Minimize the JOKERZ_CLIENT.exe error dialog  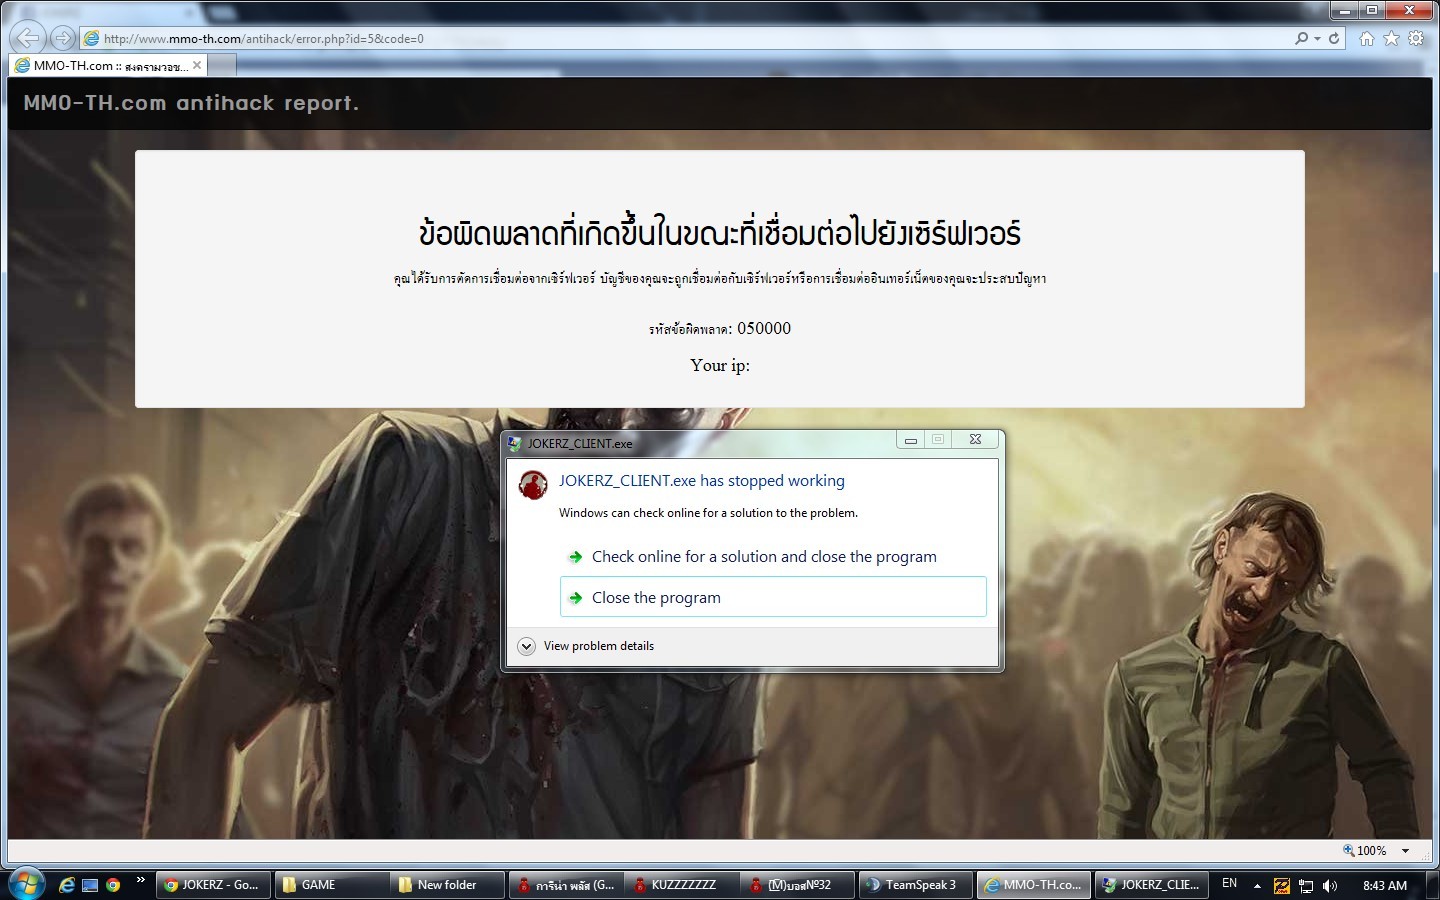coord(910,439)
